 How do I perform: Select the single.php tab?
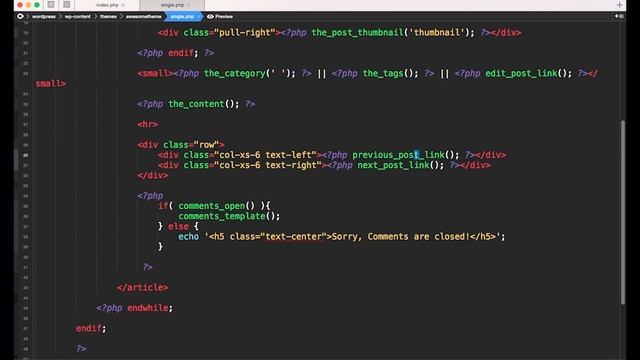[172, 5]
